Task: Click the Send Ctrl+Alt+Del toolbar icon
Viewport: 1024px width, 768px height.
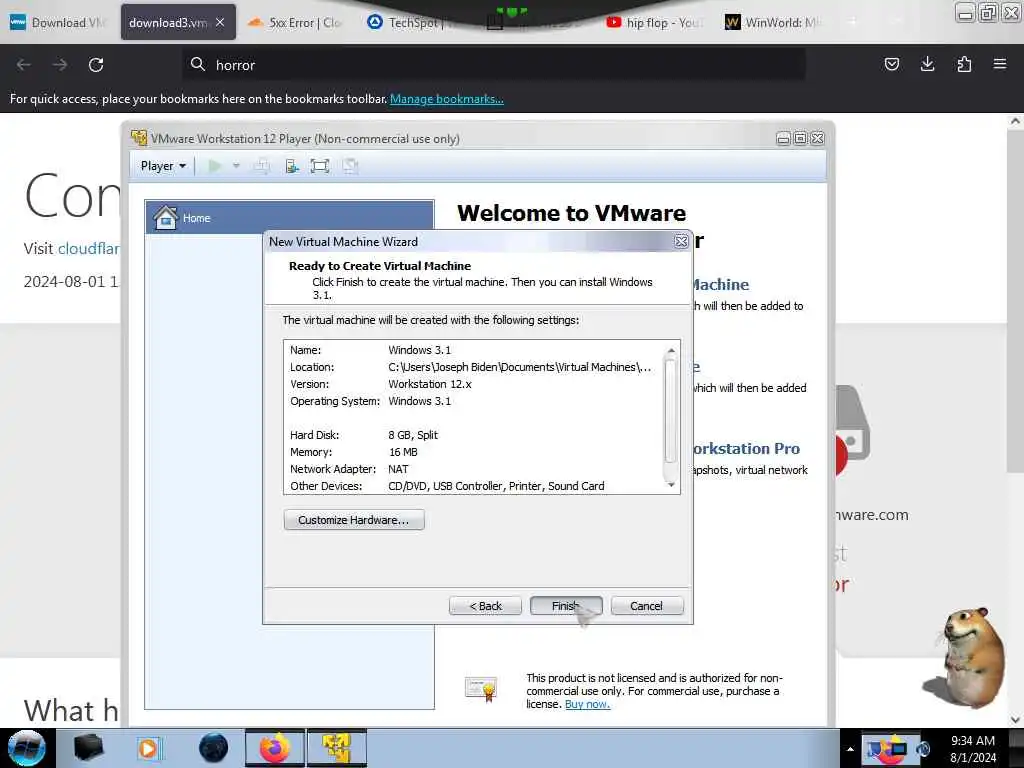Action: coord(262,166)
